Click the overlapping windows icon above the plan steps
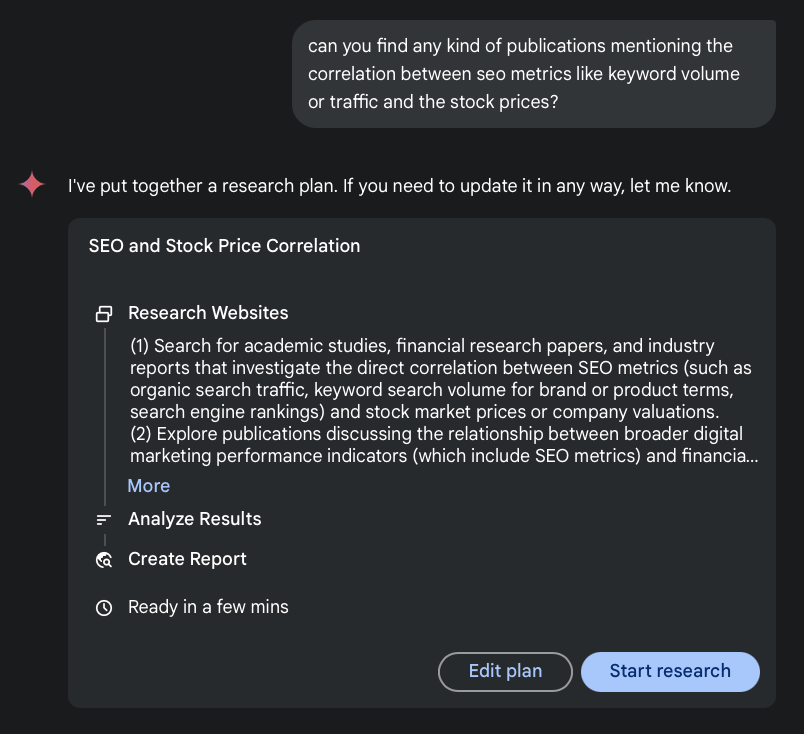 (104, 313)
